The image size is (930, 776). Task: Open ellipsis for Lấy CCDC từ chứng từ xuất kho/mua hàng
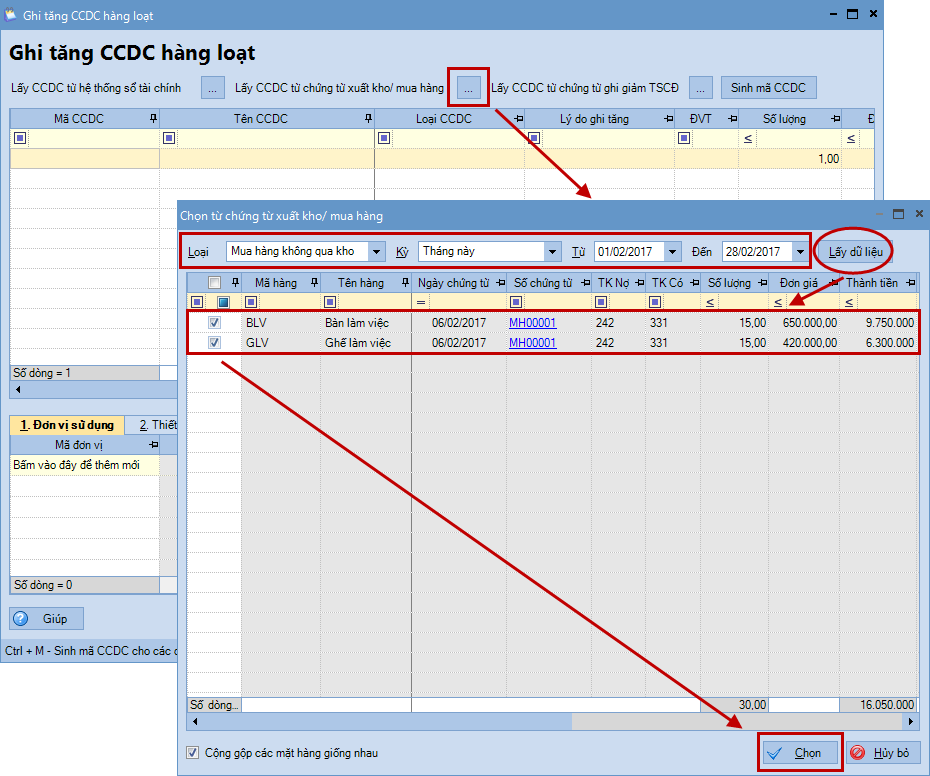[469, 88]
